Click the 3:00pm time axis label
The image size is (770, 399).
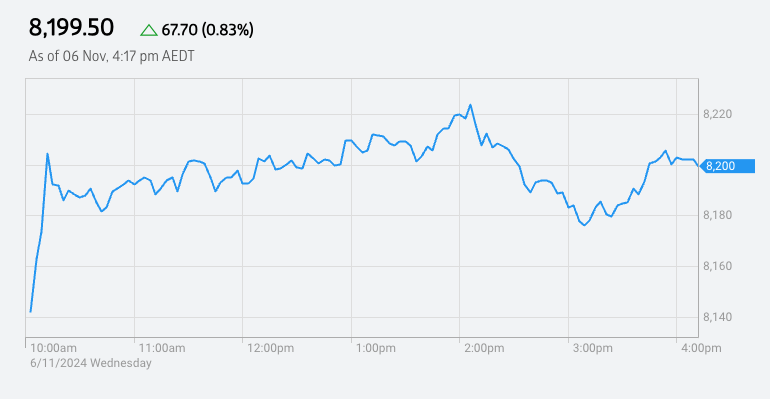click(x=593, y=348)
